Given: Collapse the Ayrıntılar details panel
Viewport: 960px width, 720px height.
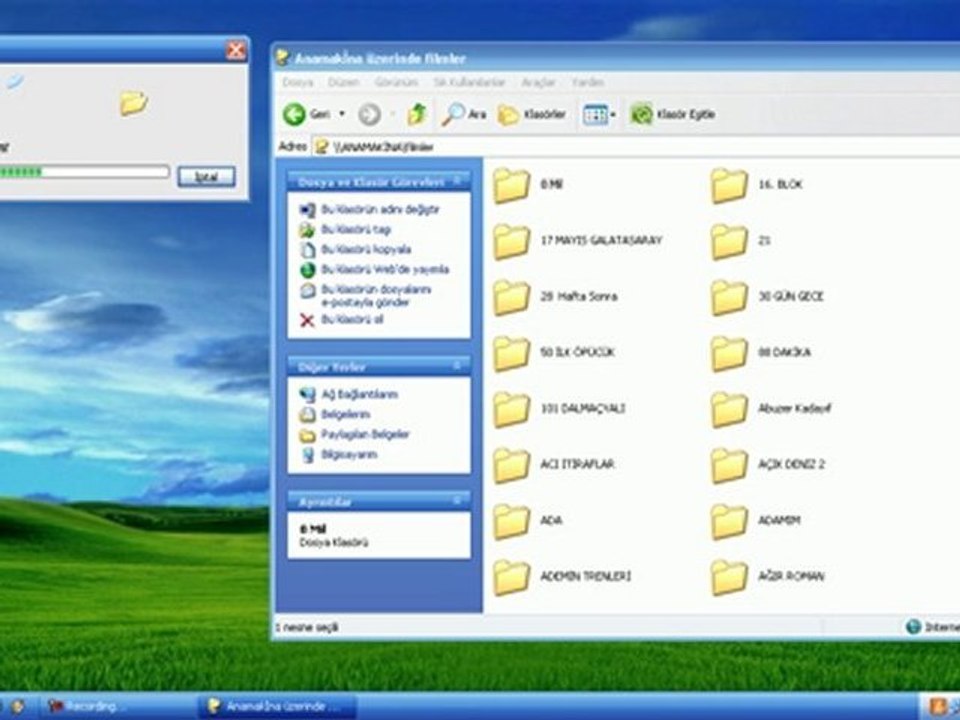Looking at the screenshot, I should tap(457, 501).
